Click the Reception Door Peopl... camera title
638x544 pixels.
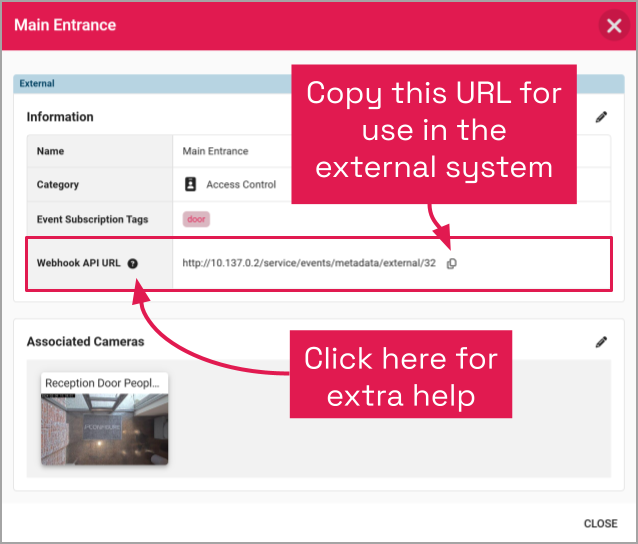tap(102, 383)
